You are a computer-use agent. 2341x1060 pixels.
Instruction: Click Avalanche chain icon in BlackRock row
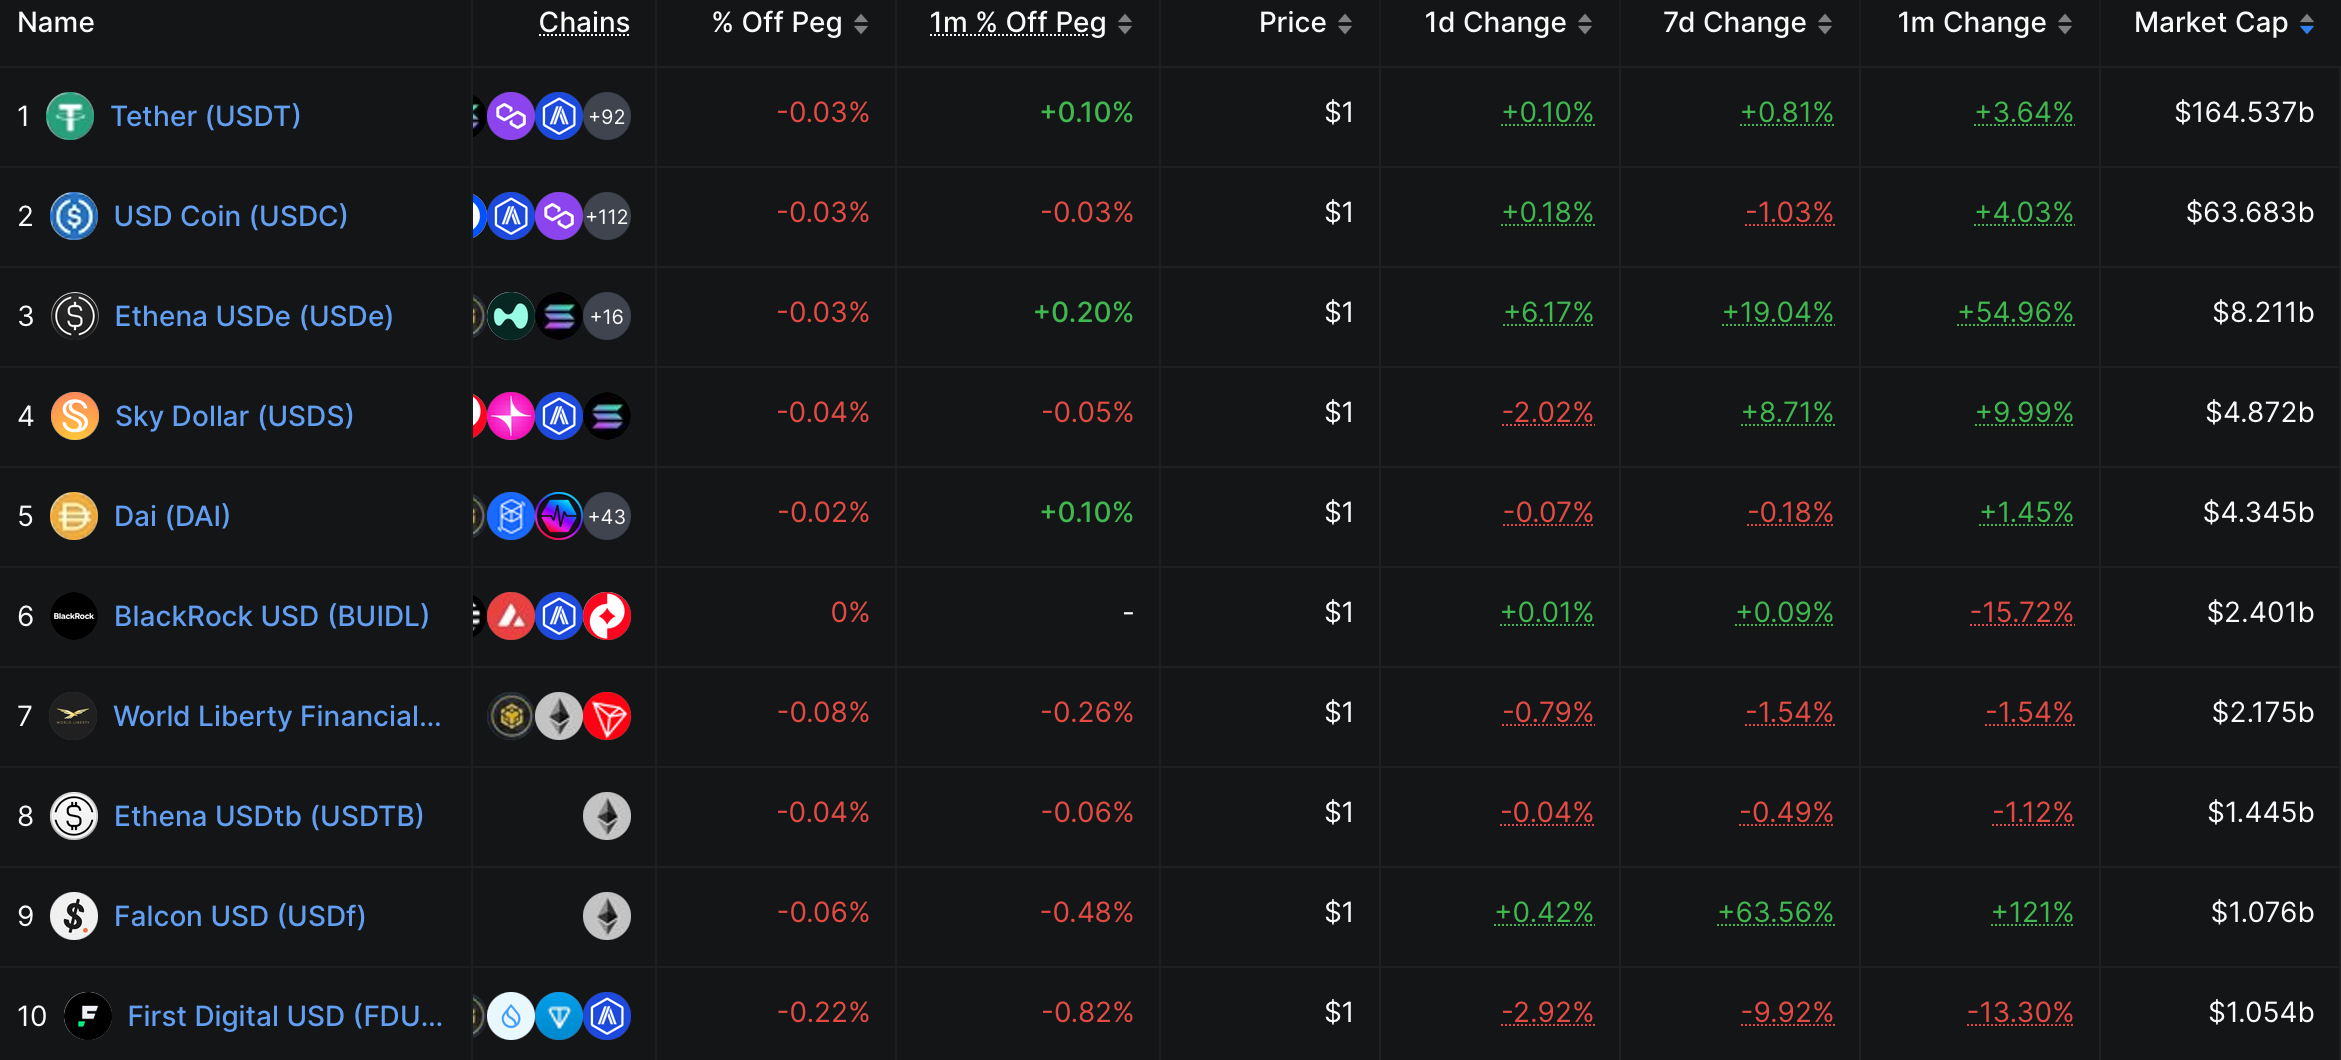(x=511, y=616)
